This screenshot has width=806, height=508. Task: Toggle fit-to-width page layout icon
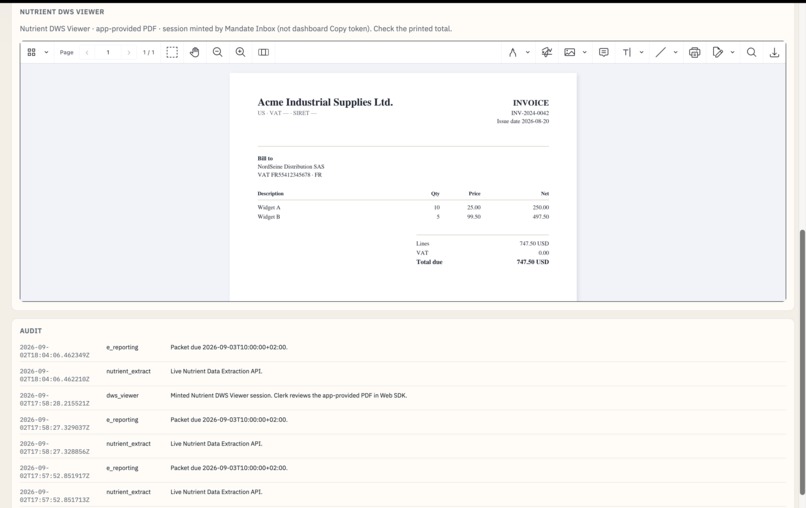(263, 52)
